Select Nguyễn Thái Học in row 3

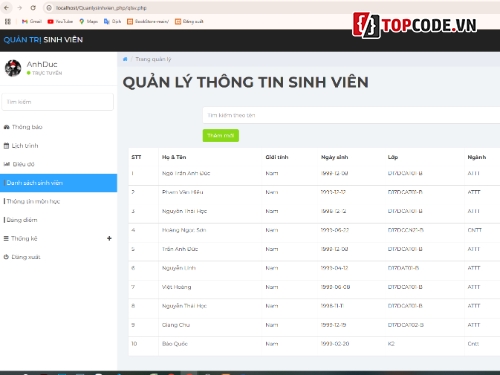(184, 211)
